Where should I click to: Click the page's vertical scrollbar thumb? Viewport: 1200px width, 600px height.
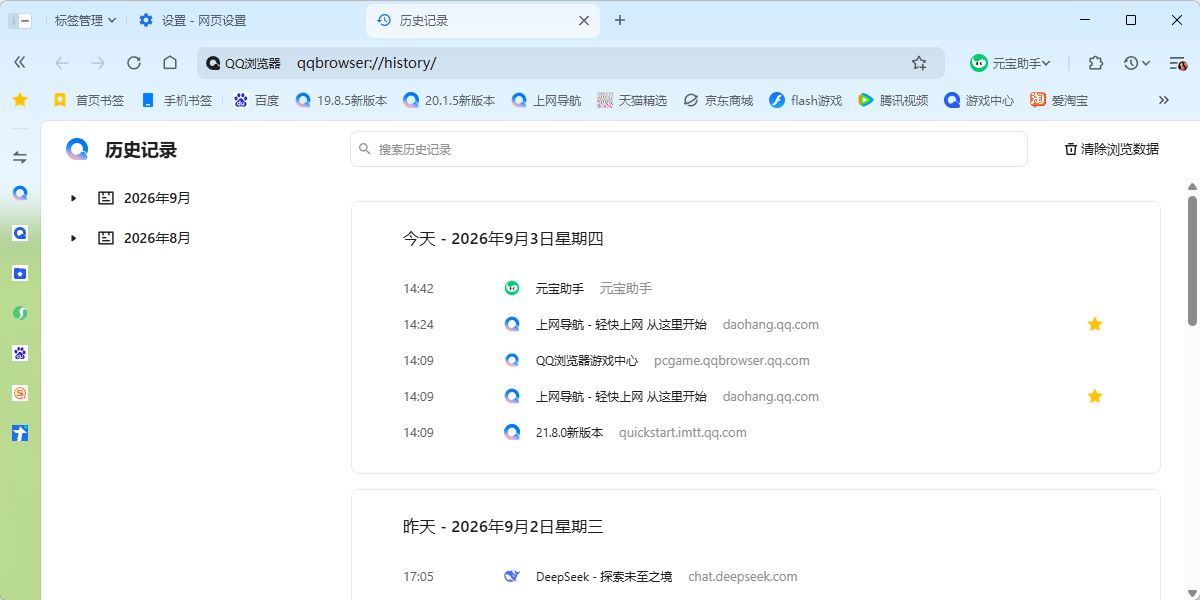tap(1192, 260)
